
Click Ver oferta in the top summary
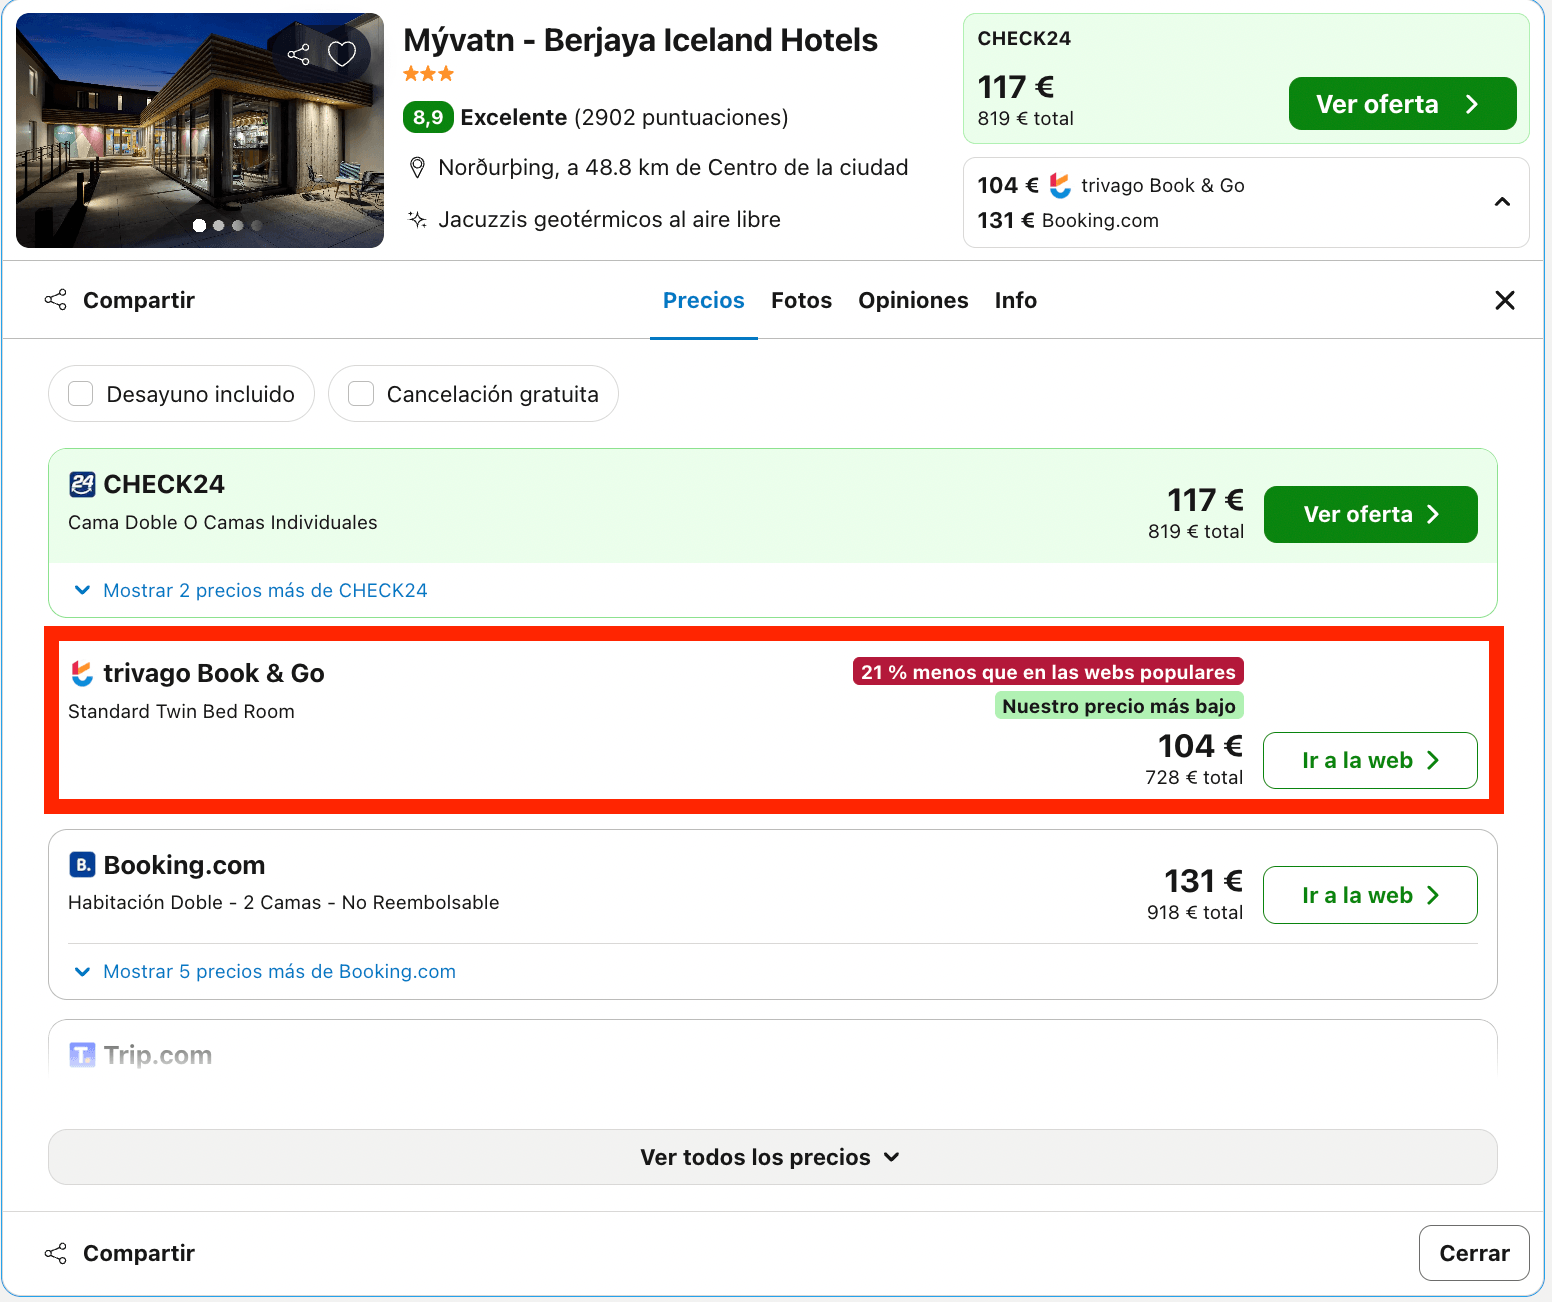point(1402,104)
